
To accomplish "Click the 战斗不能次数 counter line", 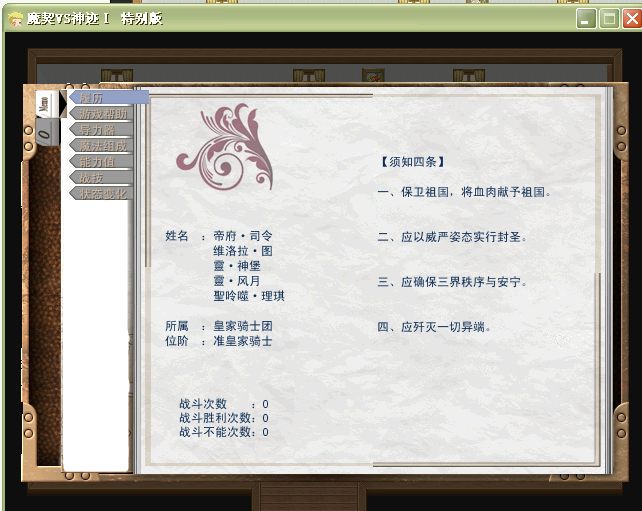I will [224, 432].
